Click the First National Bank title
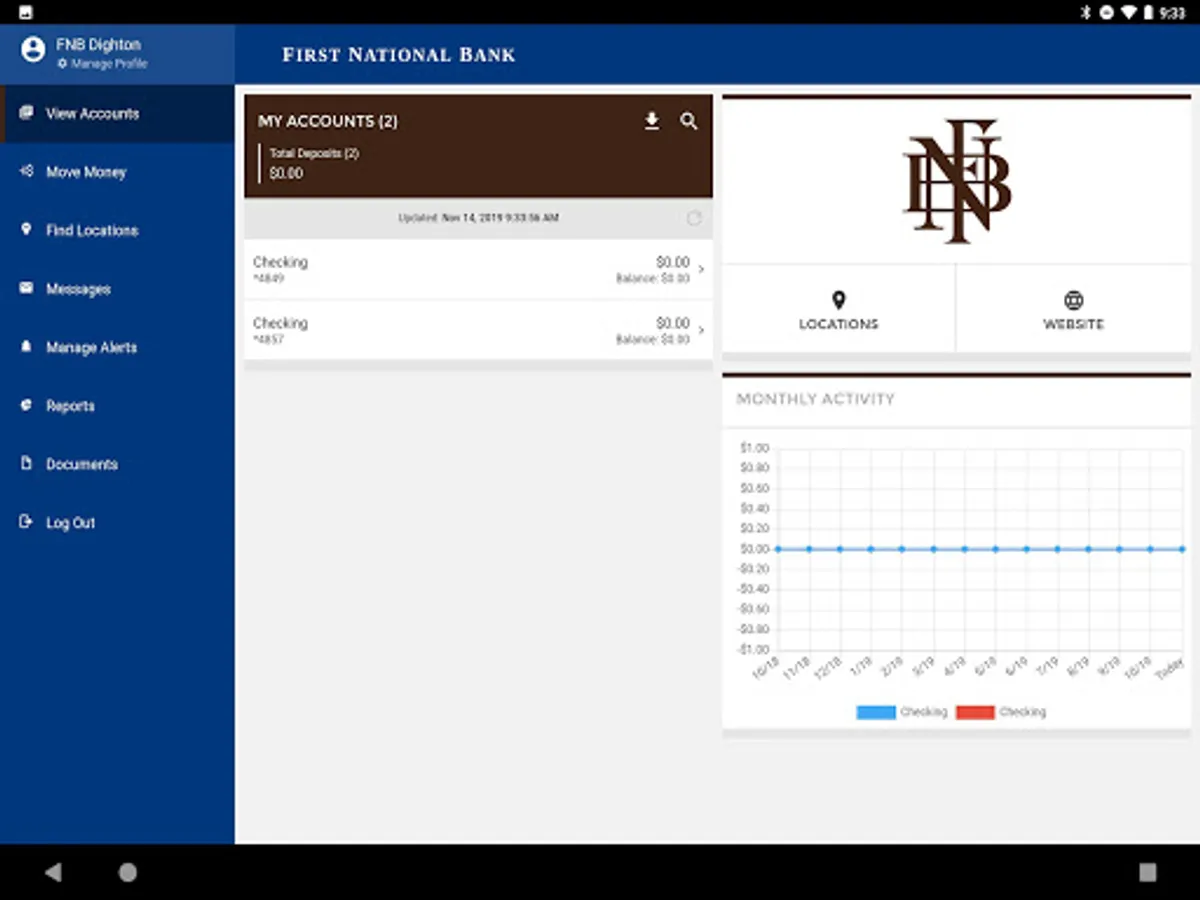Screen dimensions: 1200x900 (x=399, y=55)
